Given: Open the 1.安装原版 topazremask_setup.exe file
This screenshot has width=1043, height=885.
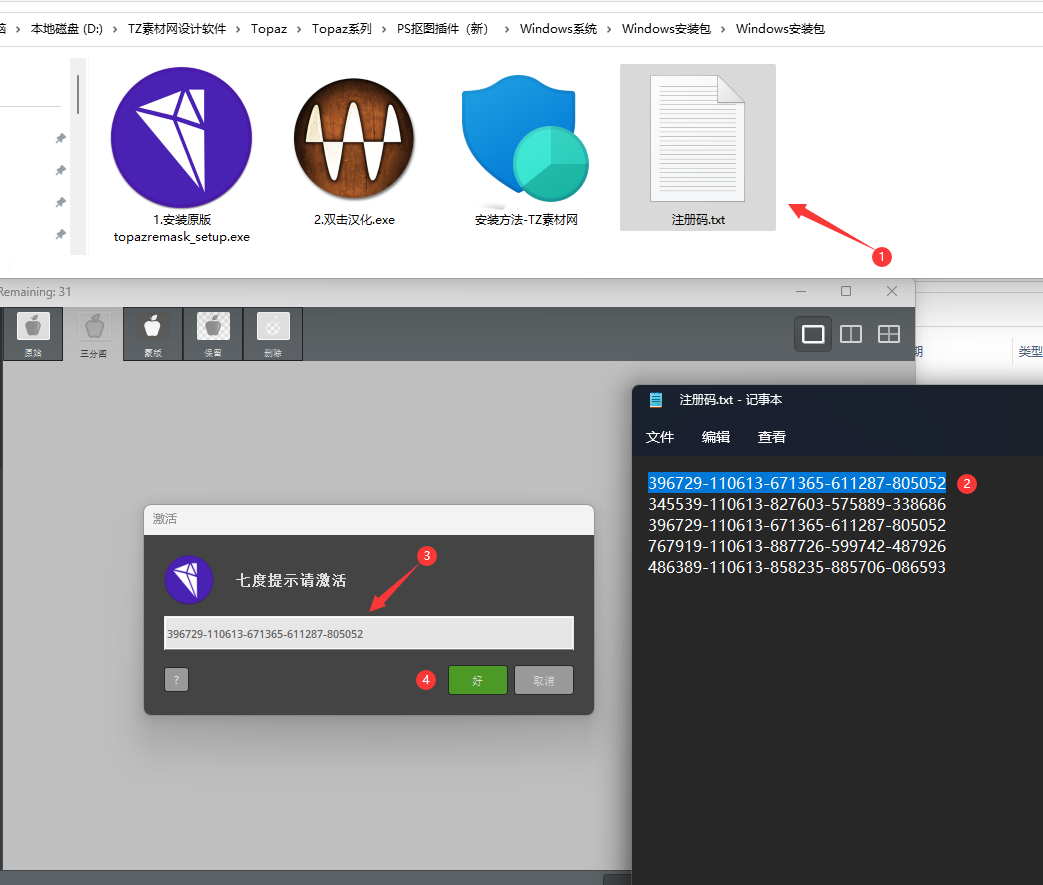Looking at the screenshot, I should click(x=182, y=156).
